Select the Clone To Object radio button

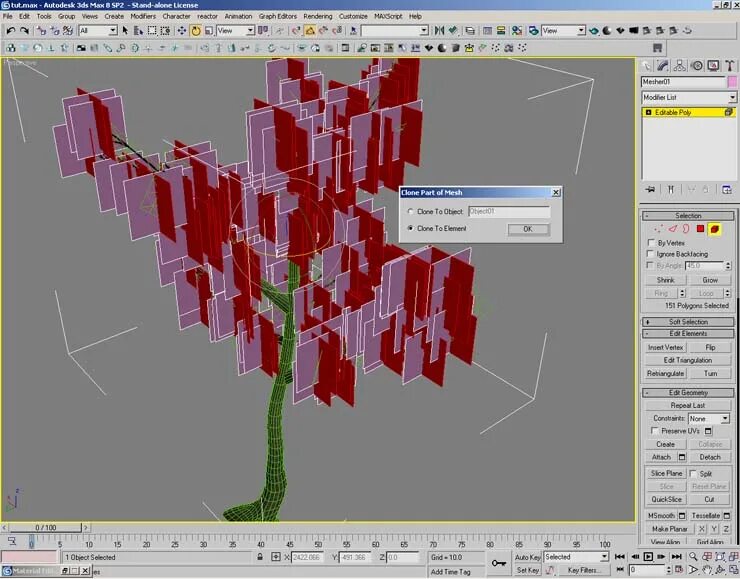411,212
